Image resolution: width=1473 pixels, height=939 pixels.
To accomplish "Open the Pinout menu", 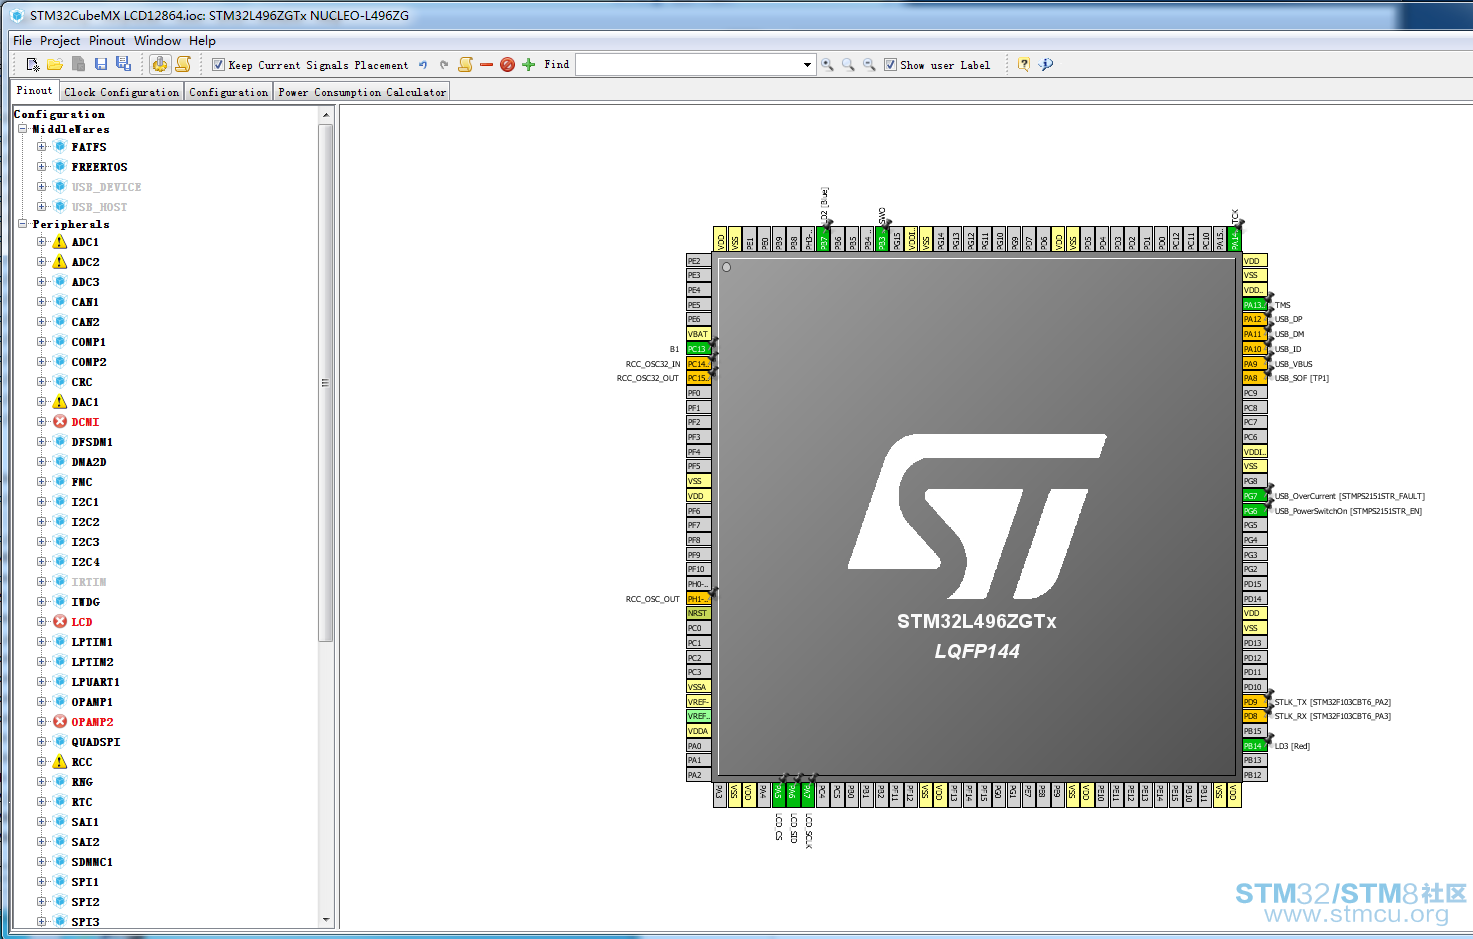I will tap(107, 41).
